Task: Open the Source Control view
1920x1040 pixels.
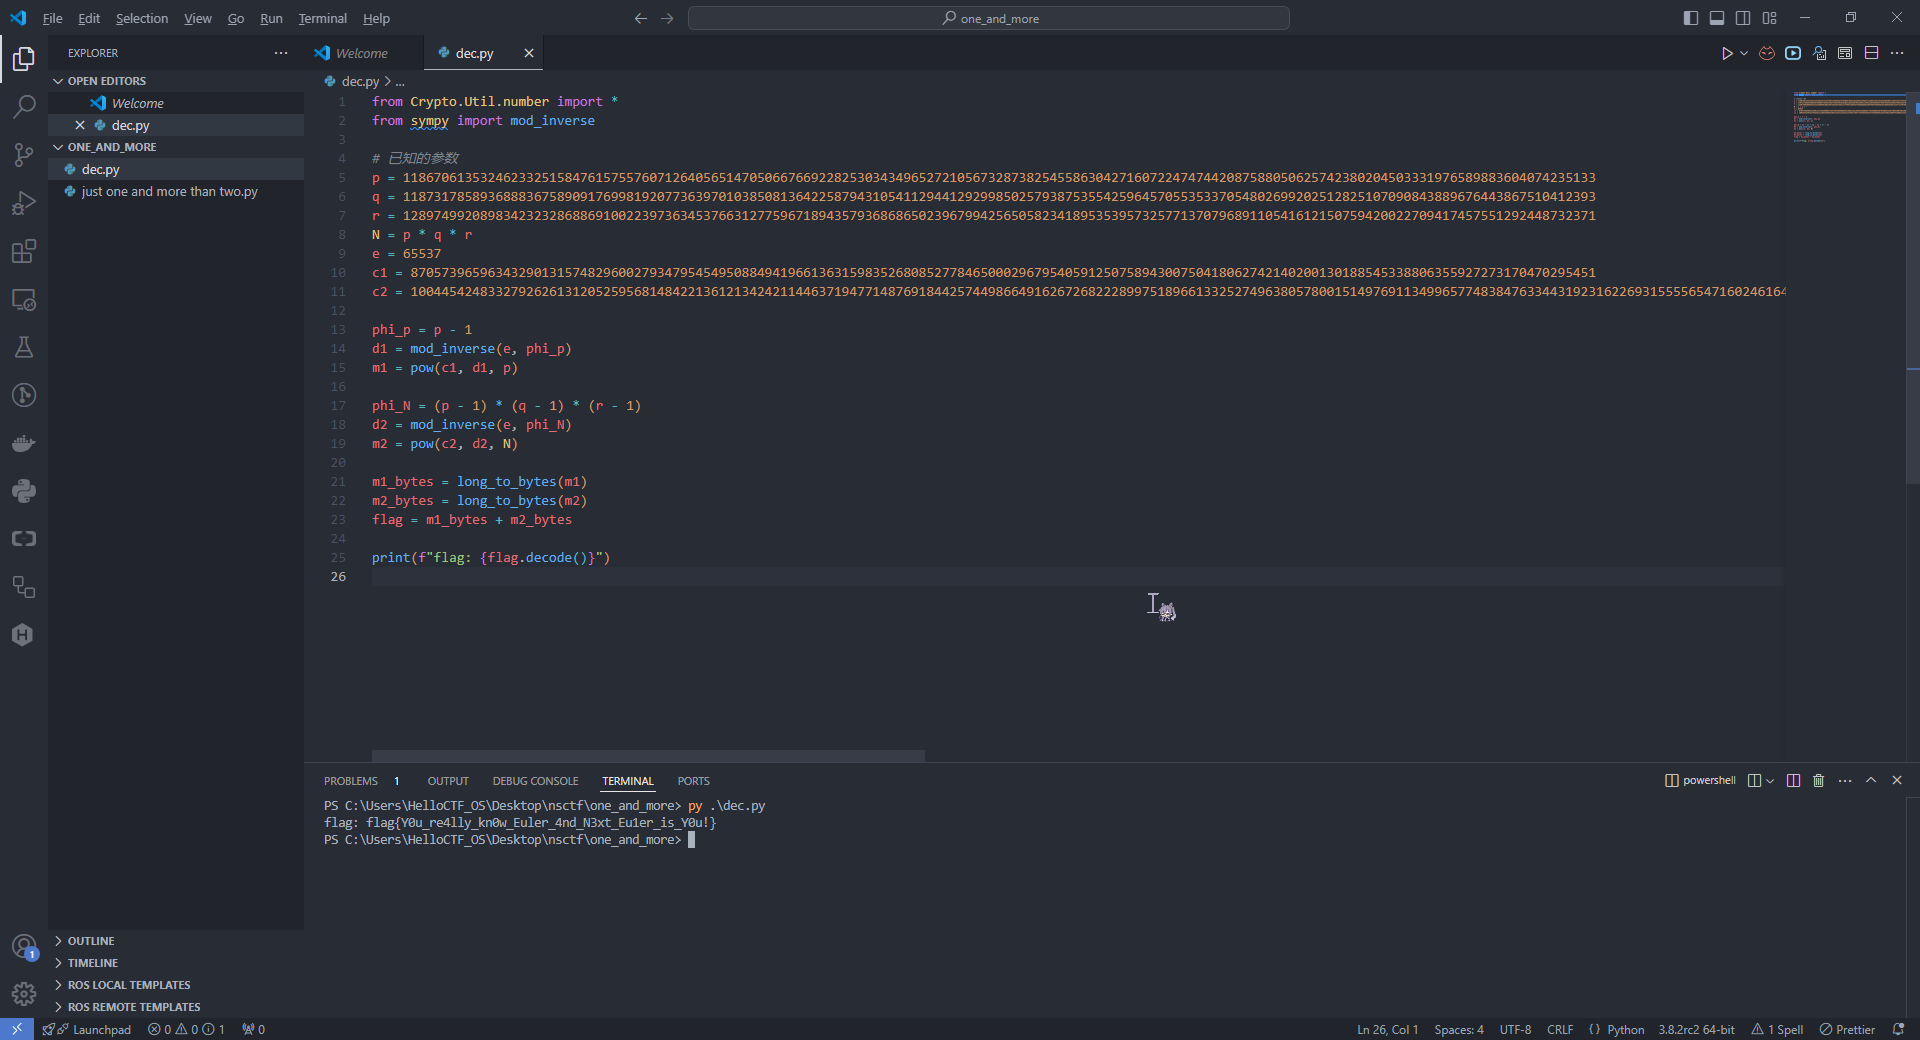Action: tap(24, 154)
